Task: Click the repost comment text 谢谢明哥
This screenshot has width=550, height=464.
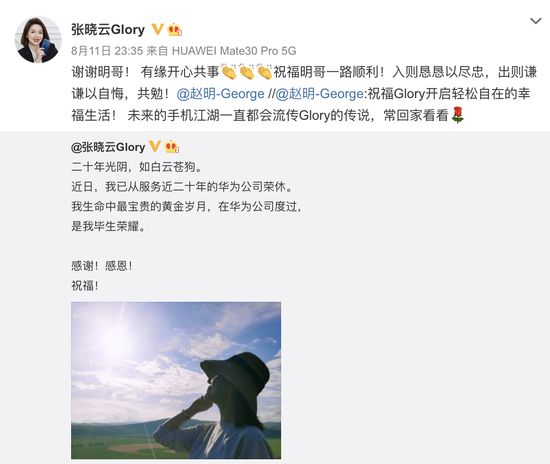Action: point(101,72)
